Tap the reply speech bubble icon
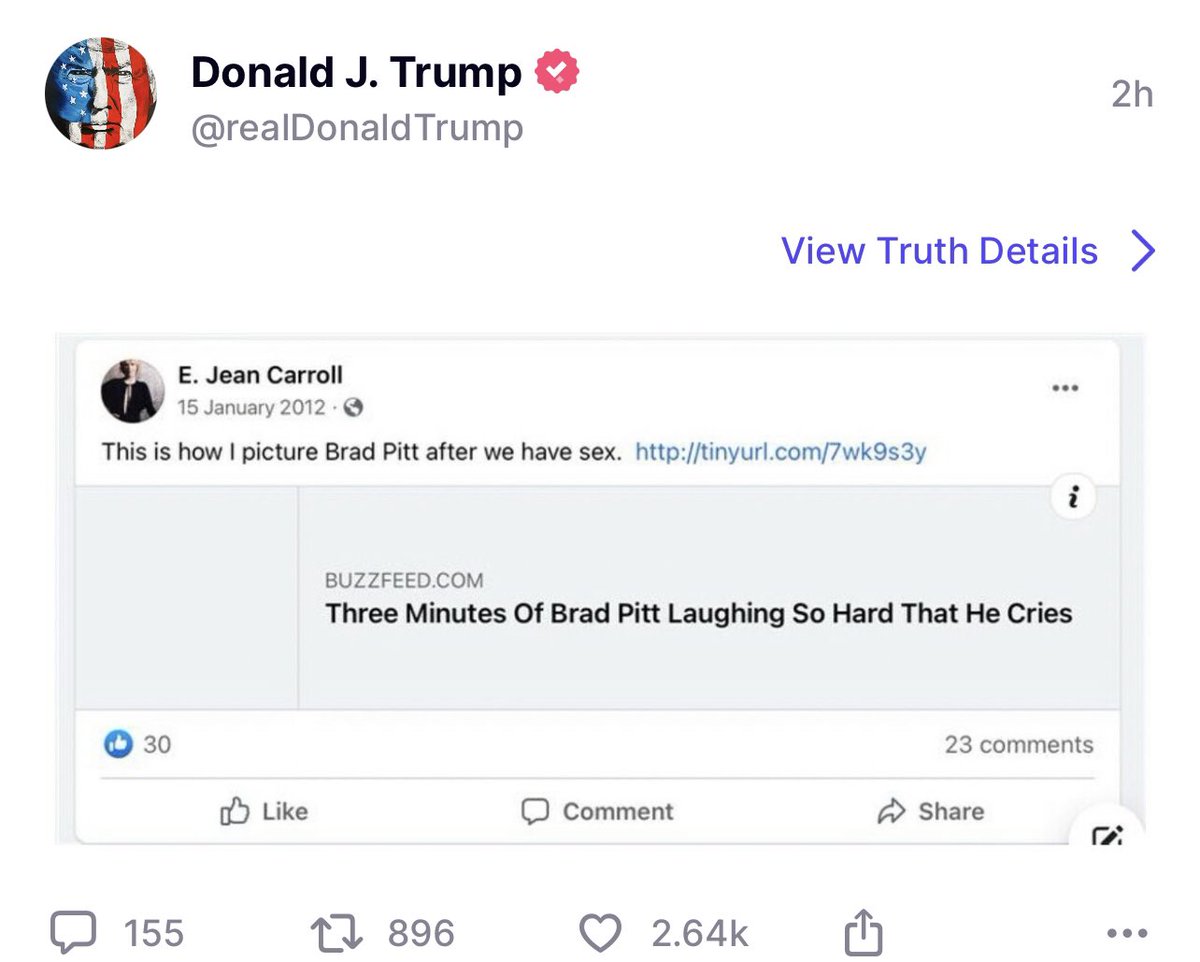This screenshot has height=962, width=1200. [72, 932]
